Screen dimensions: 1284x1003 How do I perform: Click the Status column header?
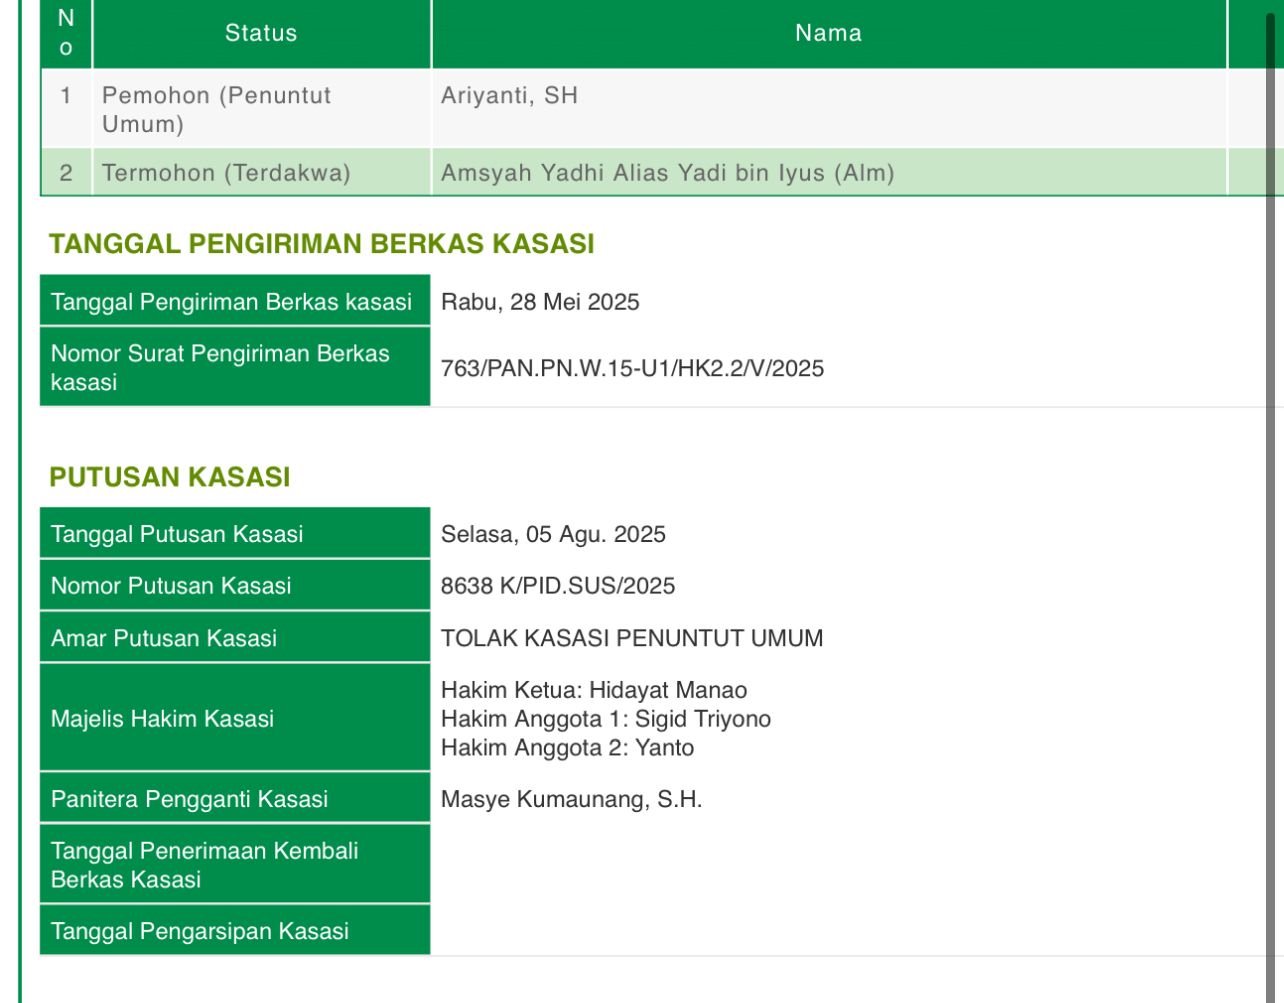click(261, 33)
